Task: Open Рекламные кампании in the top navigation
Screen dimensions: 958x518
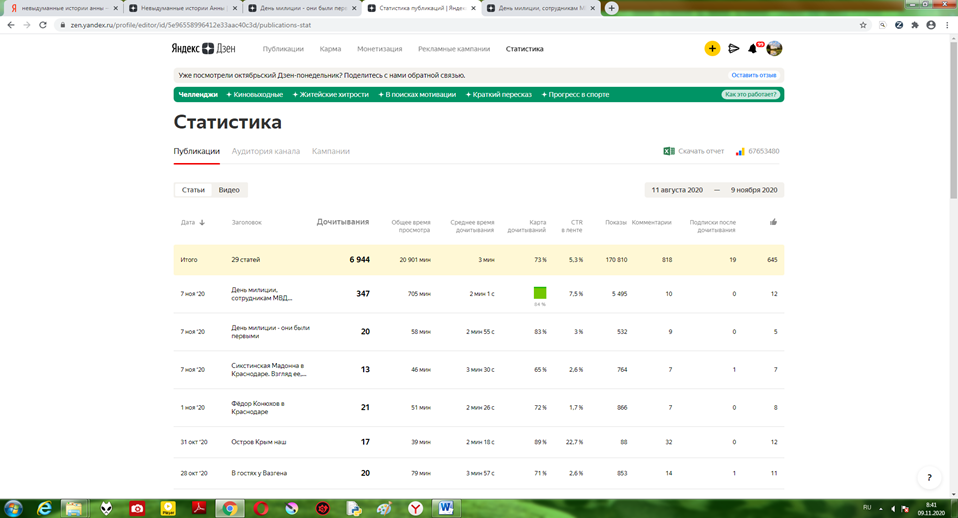Action: (454, 49)
